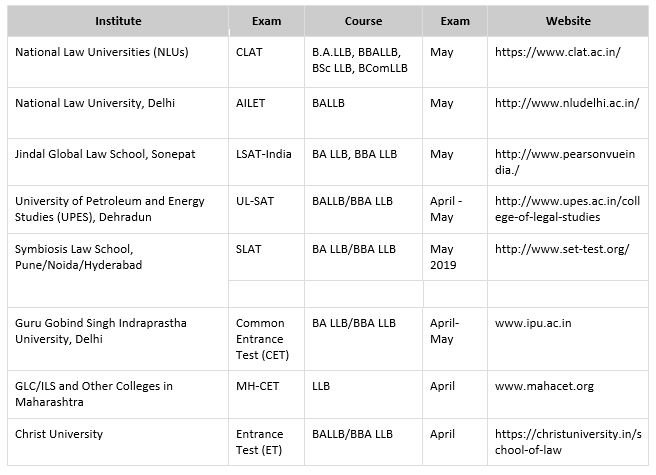Screen dimensions: 656x475
Task: Click the christuniversity.in school-of-law link
Action: click(567, 443)
